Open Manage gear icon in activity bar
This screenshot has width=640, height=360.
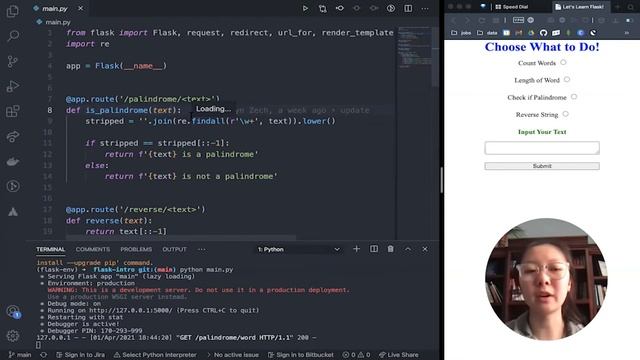click(x=13, y=336)
